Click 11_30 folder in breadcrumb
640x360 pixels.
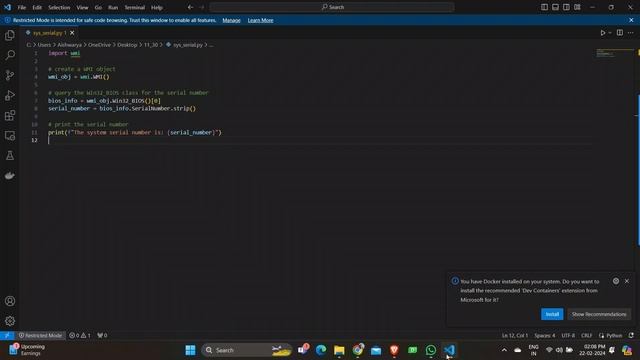point(151,45)
